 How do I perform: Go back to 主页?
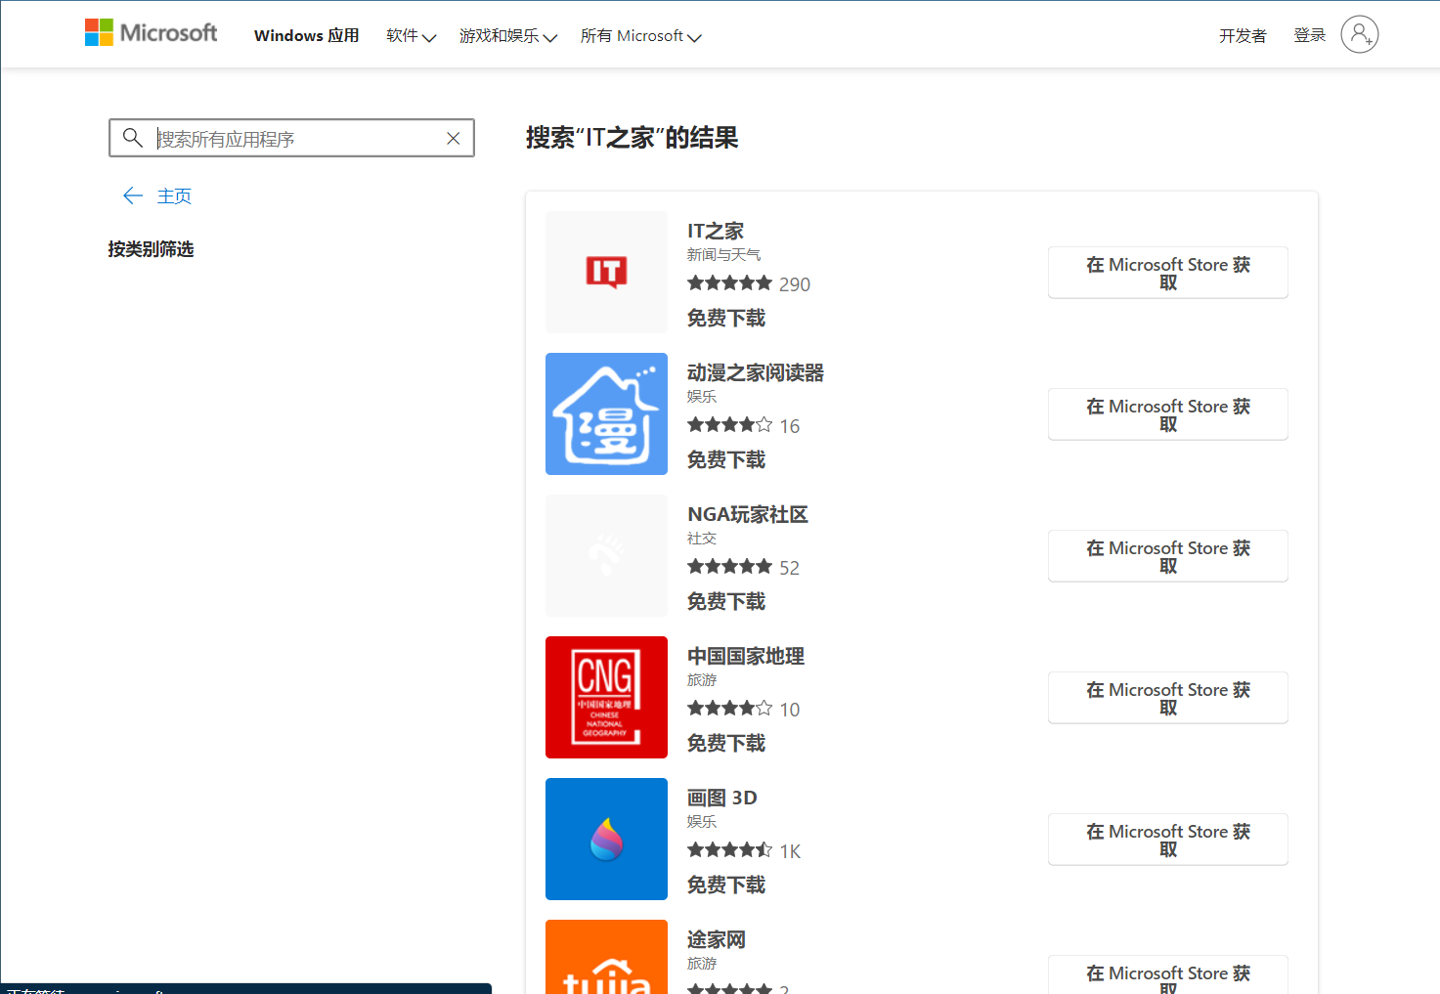point(174,196)
